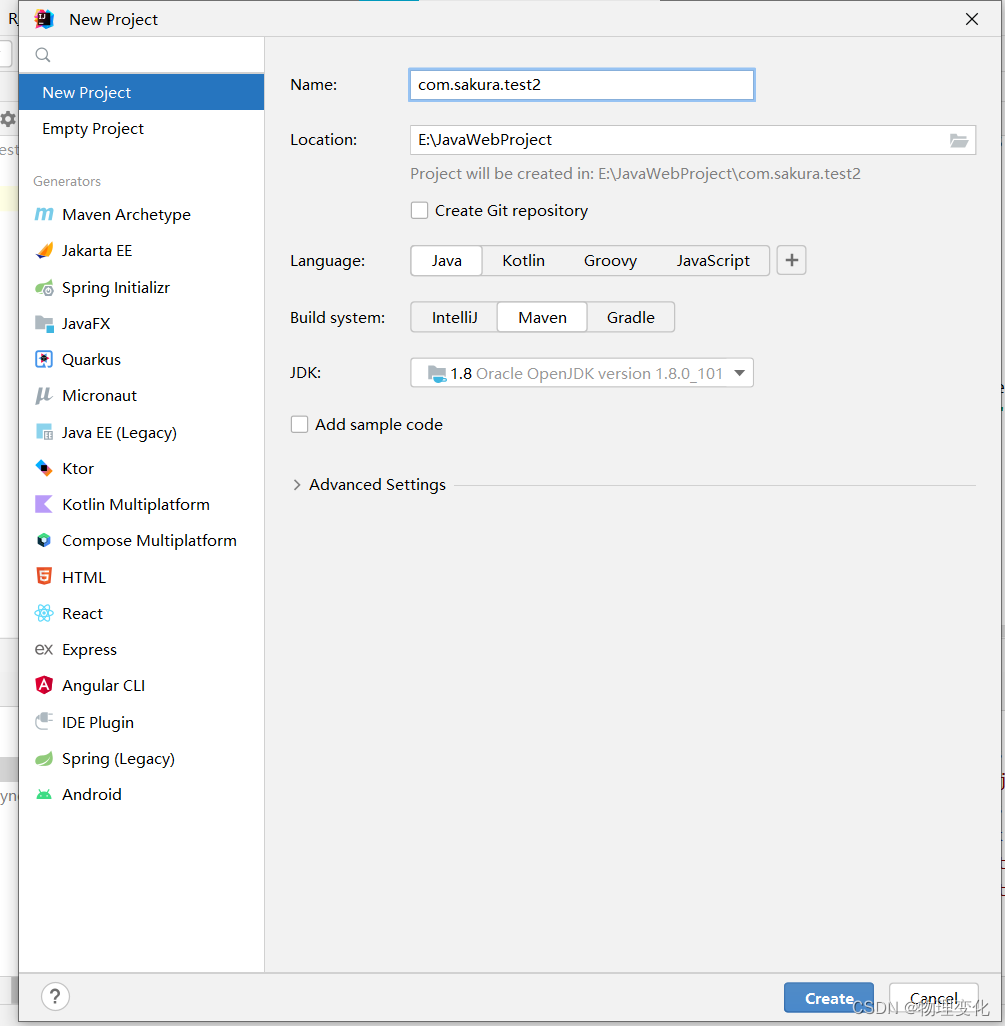
Task: Select New Project in the sidebar
Action: point(141,92)
